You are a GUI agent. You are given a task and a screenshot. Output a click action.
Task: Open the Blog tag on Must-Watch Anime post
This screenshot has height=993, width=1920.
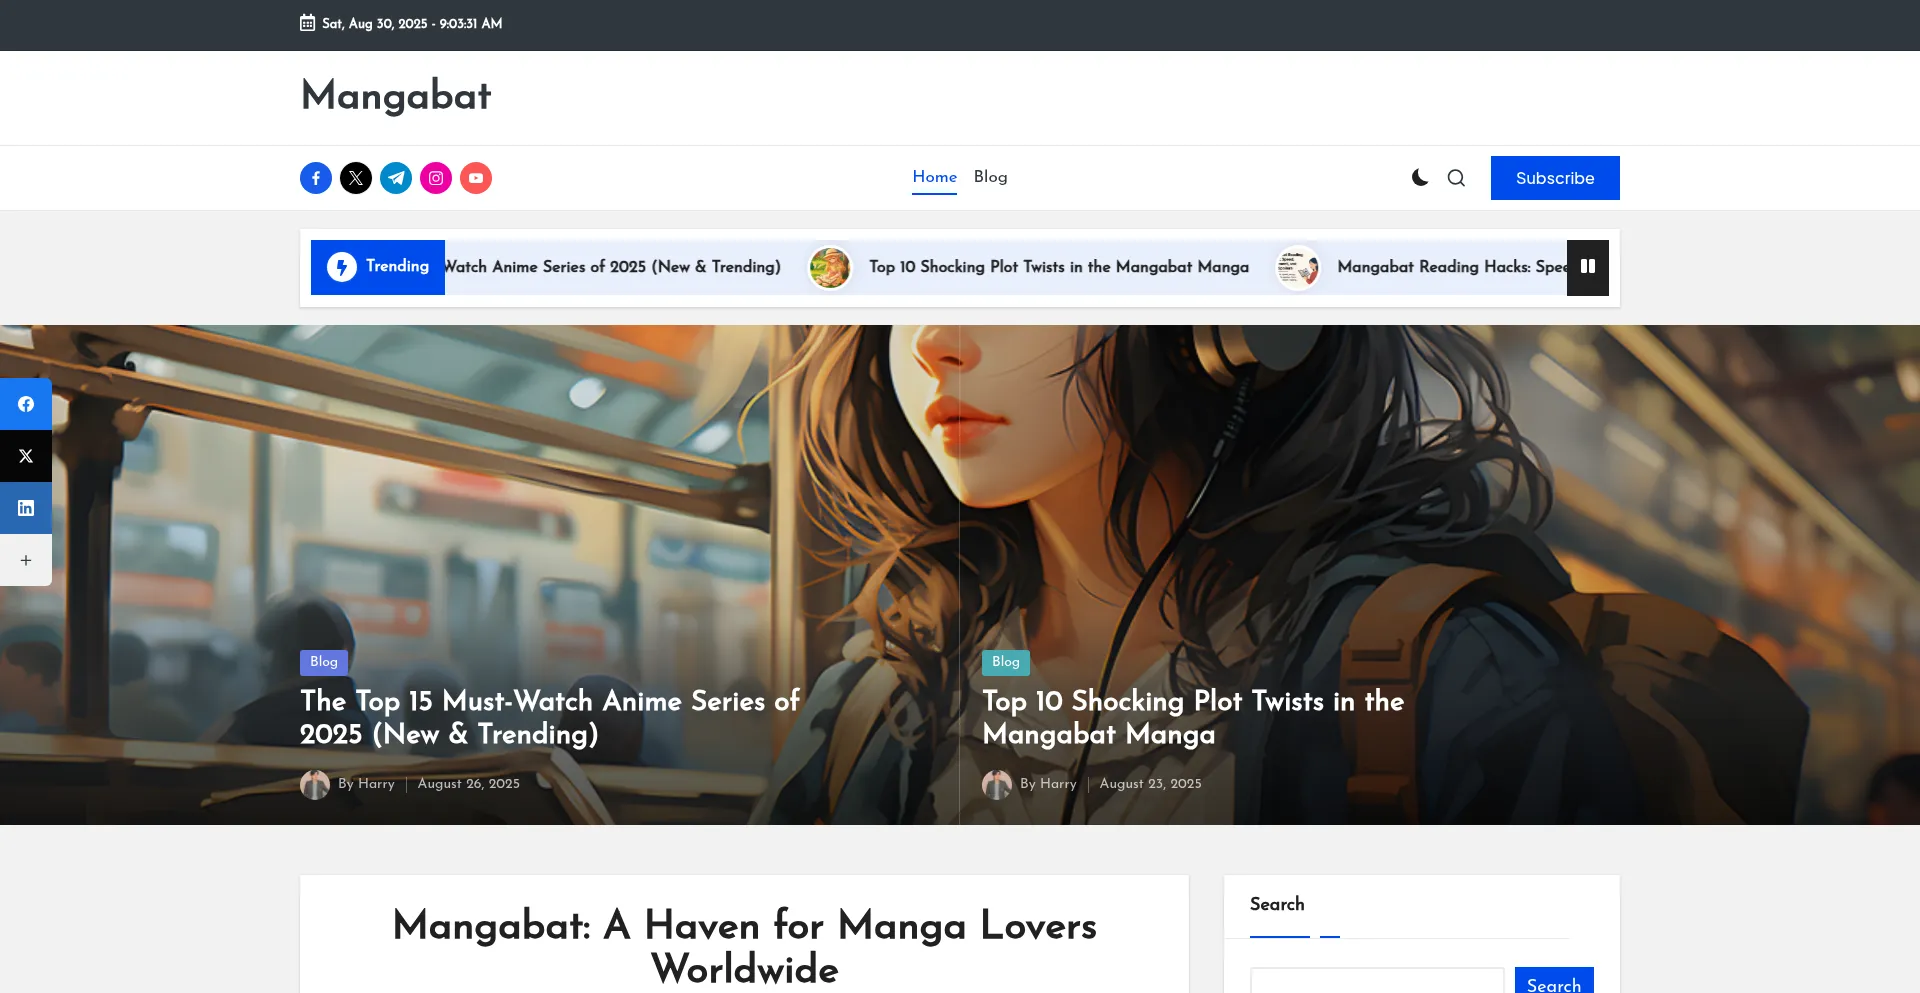point(324,662)
